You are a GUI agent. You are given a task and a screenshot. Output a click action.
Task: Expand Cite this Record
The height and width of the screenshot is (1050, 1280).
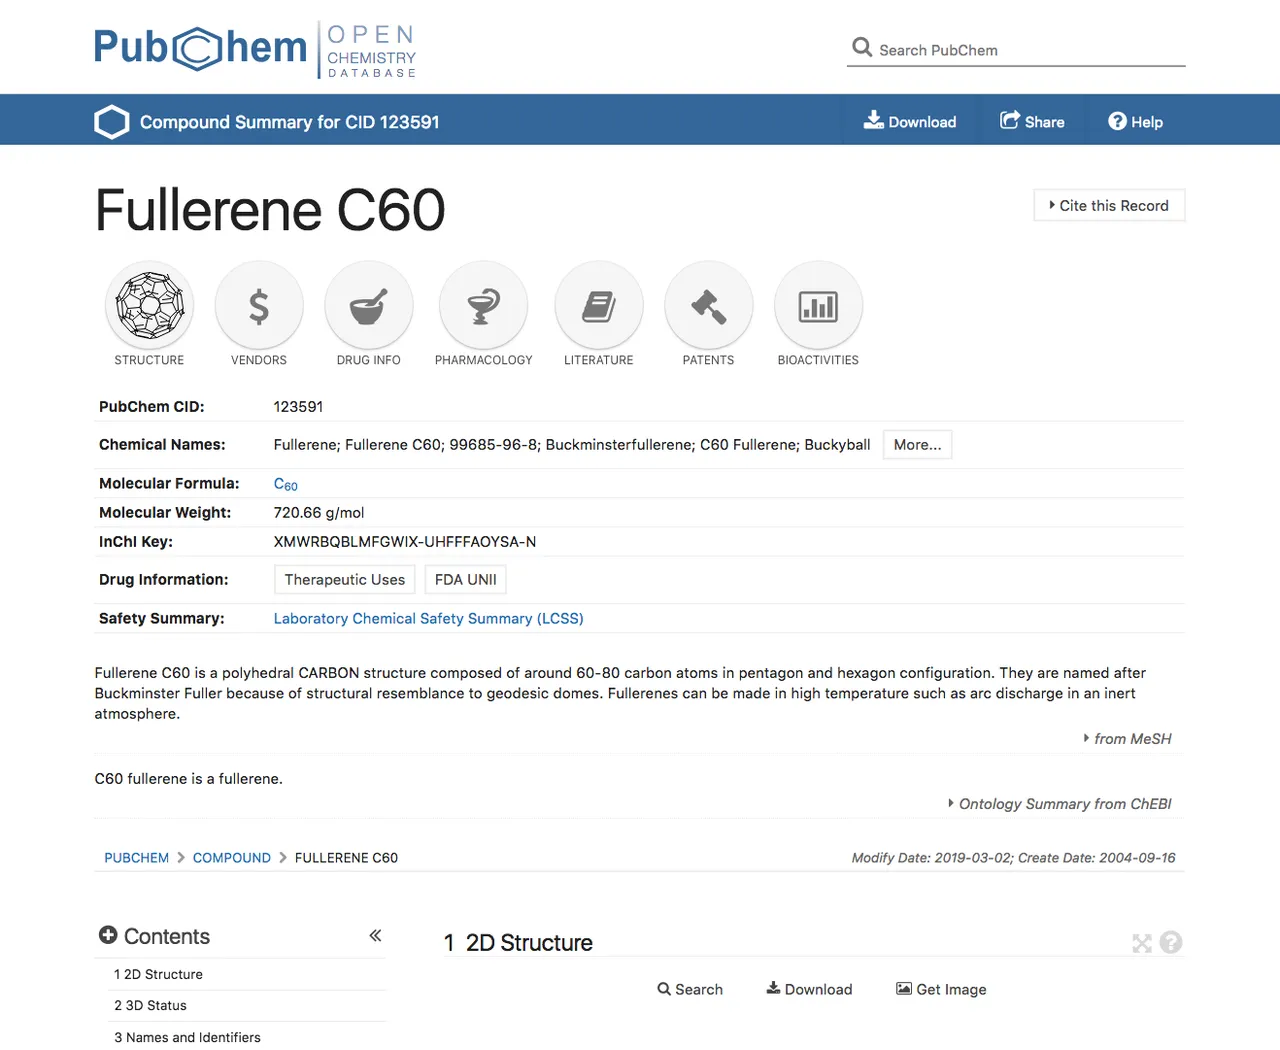pyautogui.click(x=1109, y=205)
